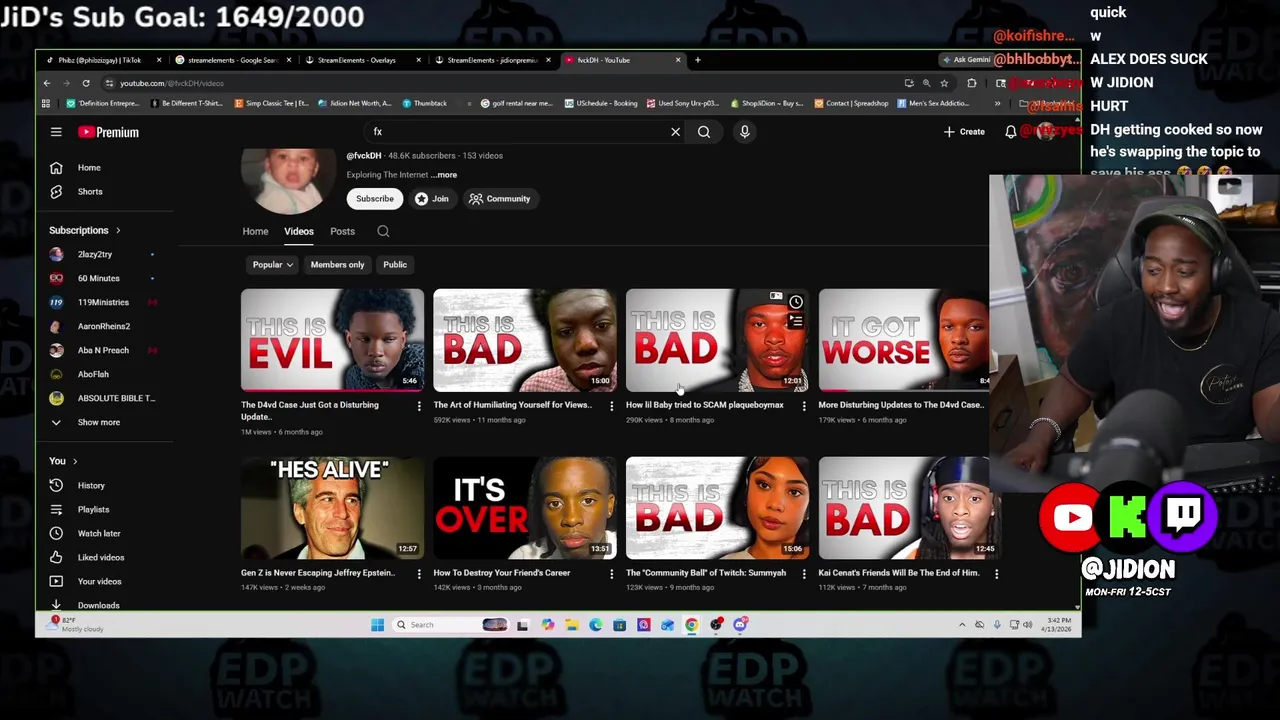Expand the You section chevron
Image resolution: width=1280 pixels, height=720 pixels.
coord(74,462)
